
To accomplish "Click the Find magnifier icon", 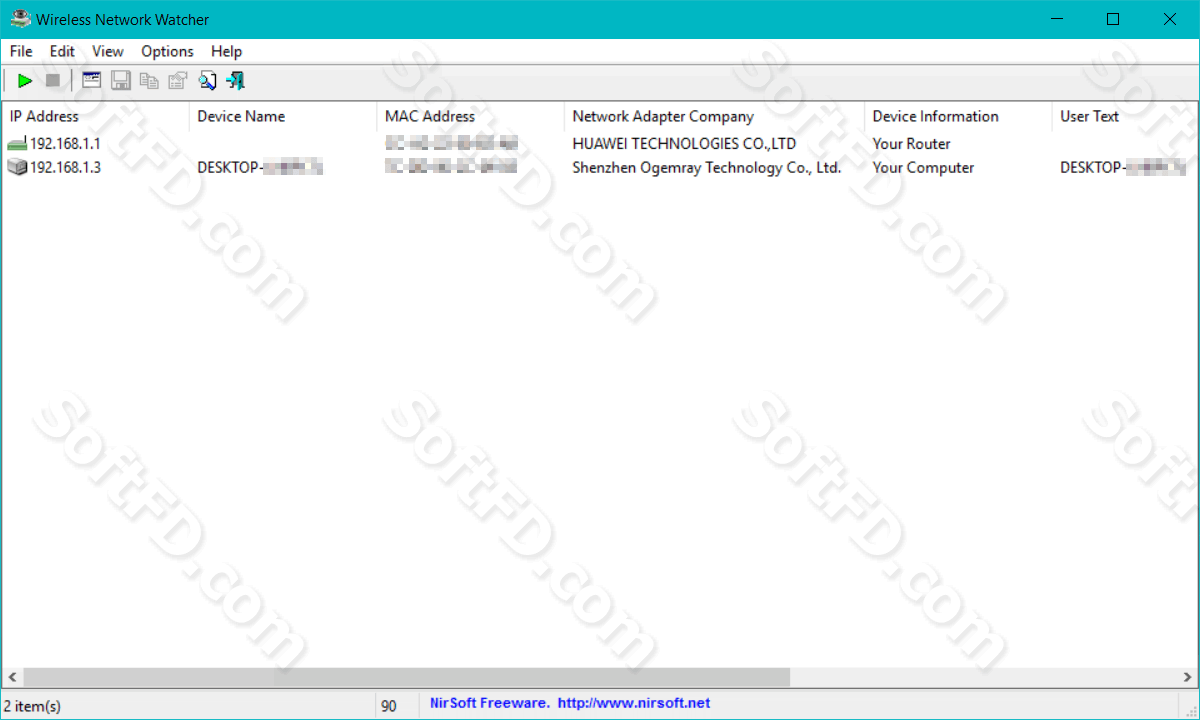I will [207, 81].
